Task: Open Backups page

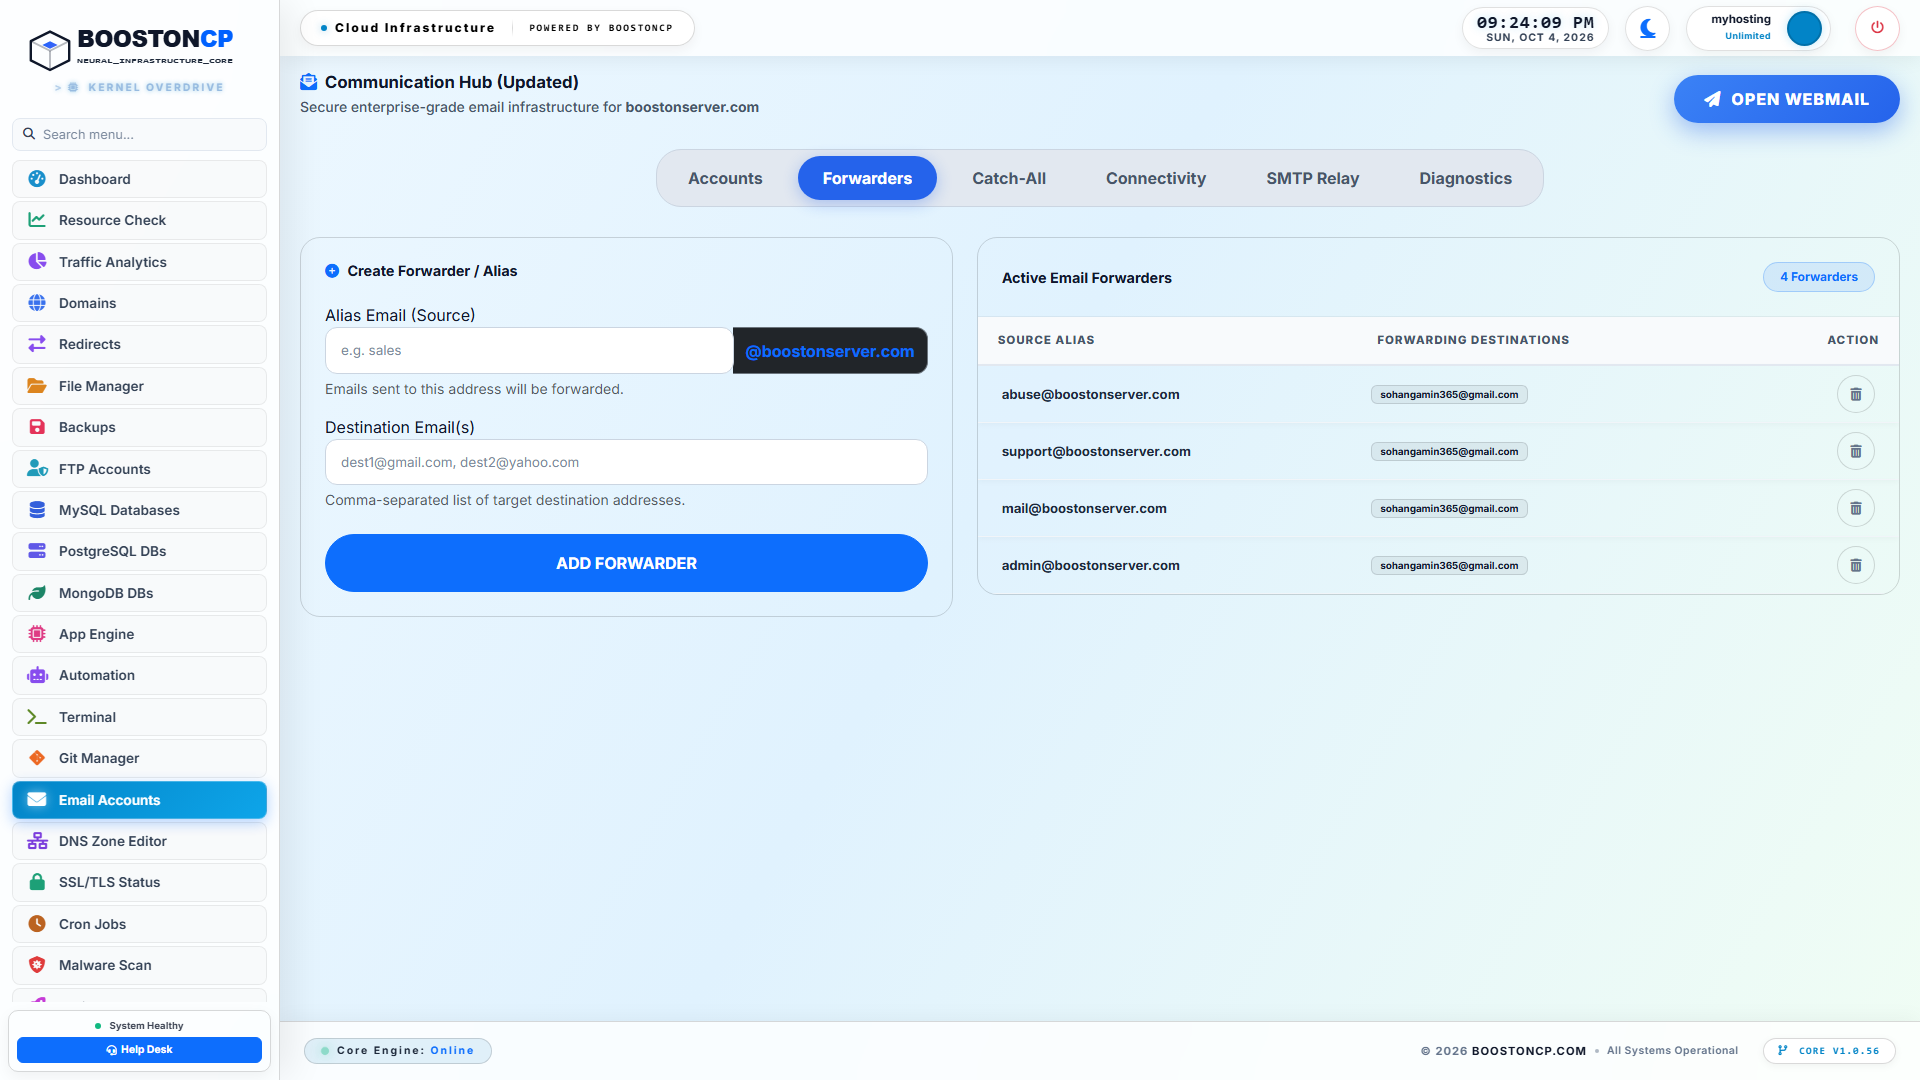Action: [x=139, y=427]
